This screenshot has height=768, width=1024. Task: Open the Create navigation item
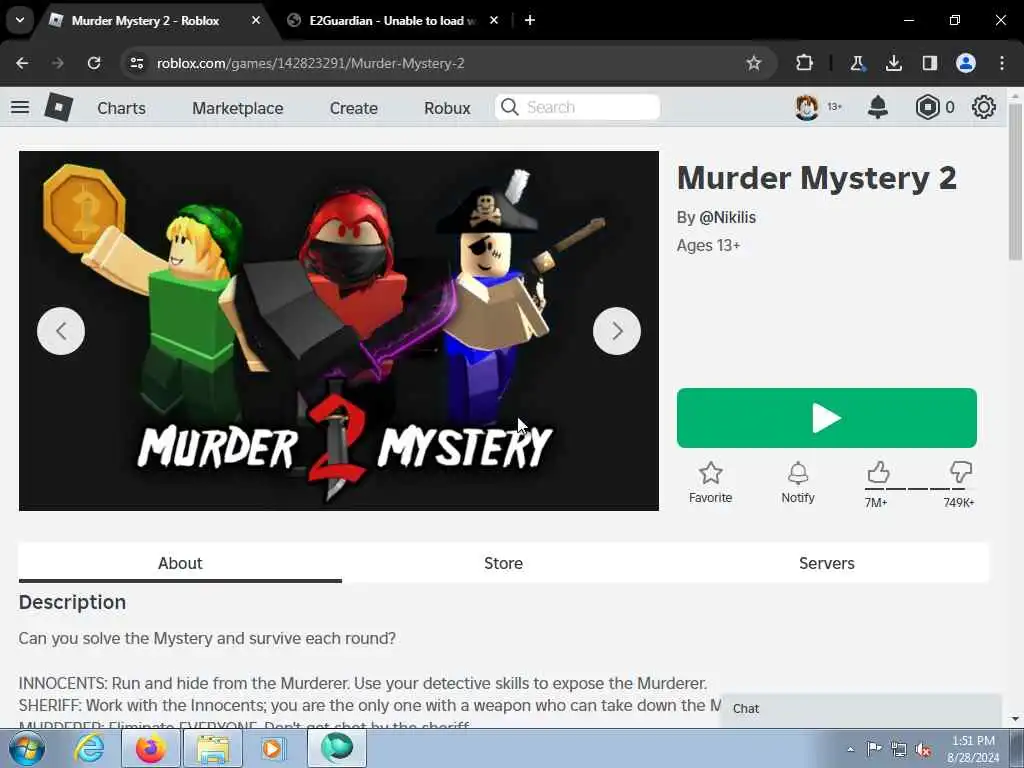coord(353,108)
